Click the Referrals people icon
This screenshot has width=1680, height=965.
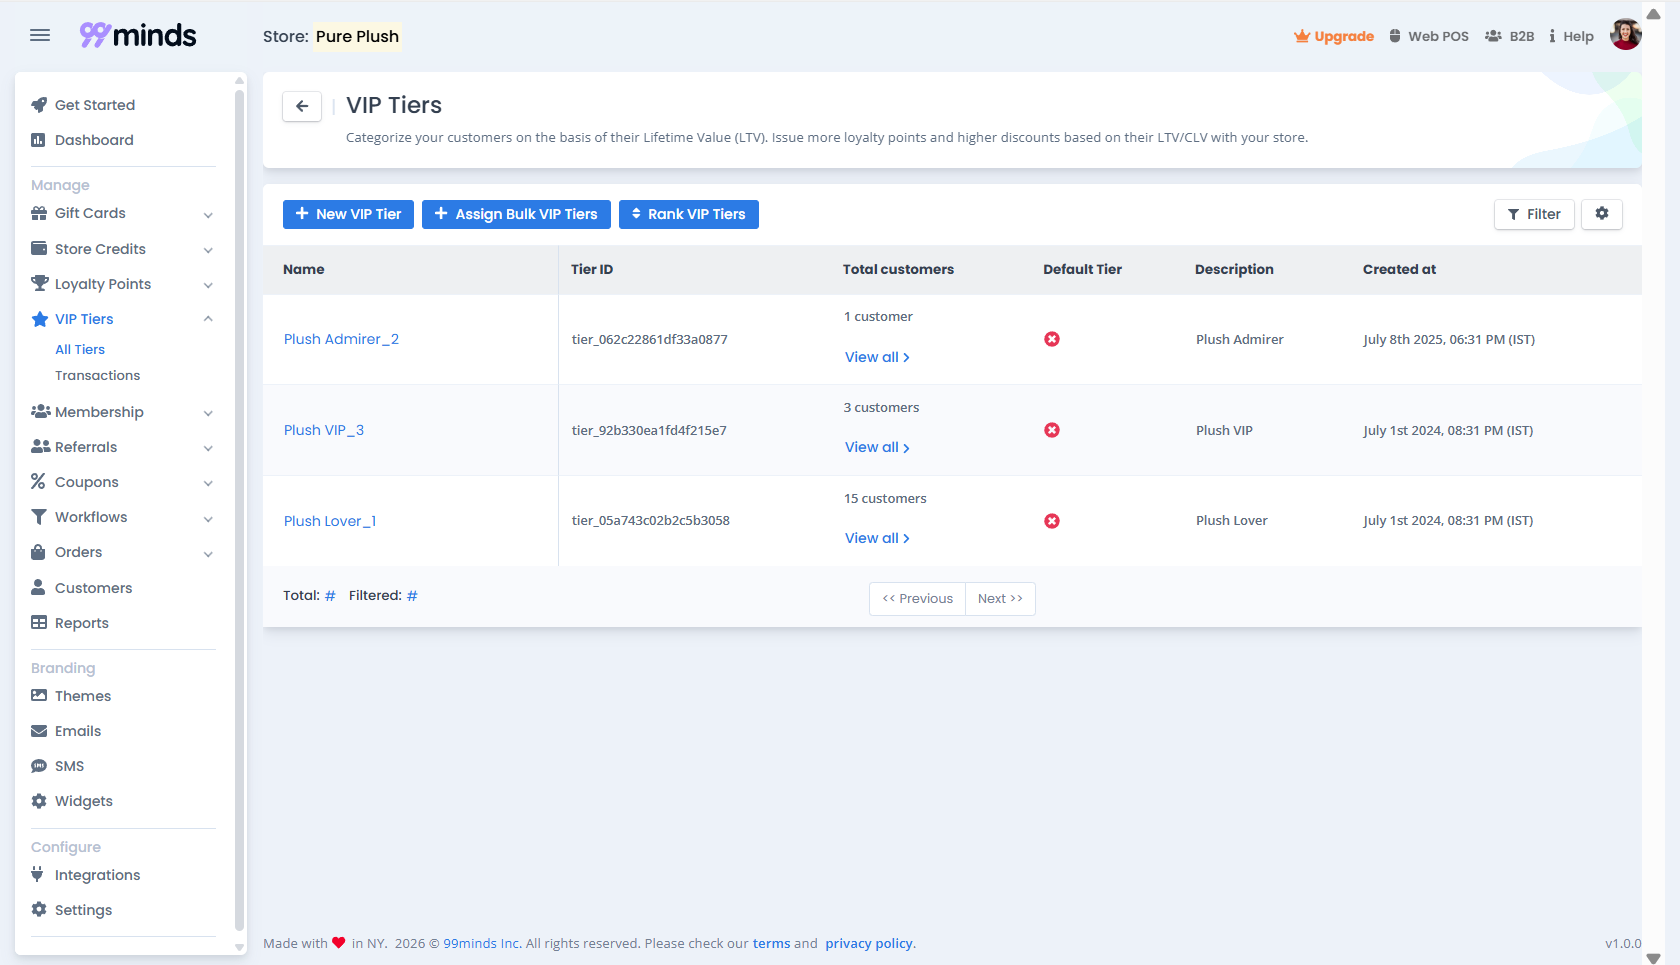[40, 446]
